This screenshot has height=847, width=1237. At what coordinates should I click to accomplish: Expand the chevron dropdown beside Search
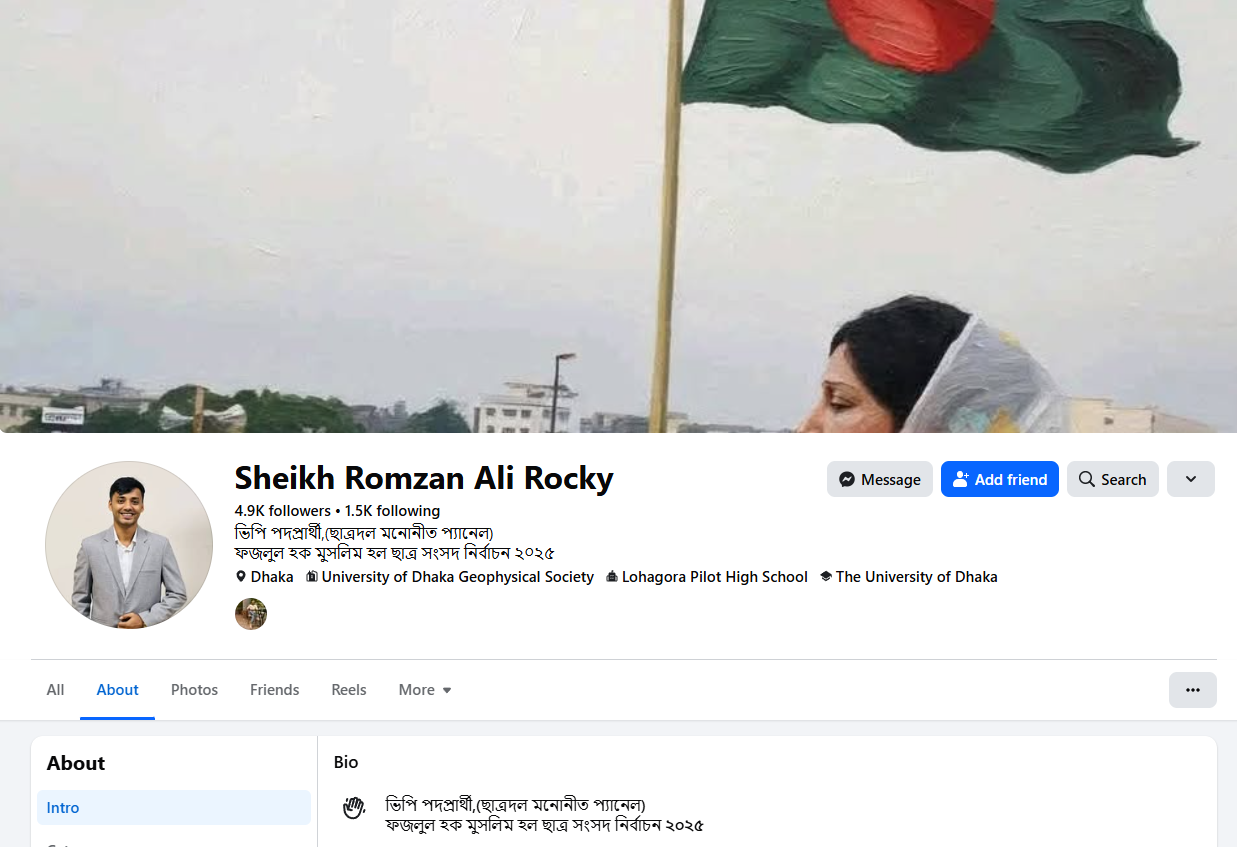click(x=1191, y=479)
